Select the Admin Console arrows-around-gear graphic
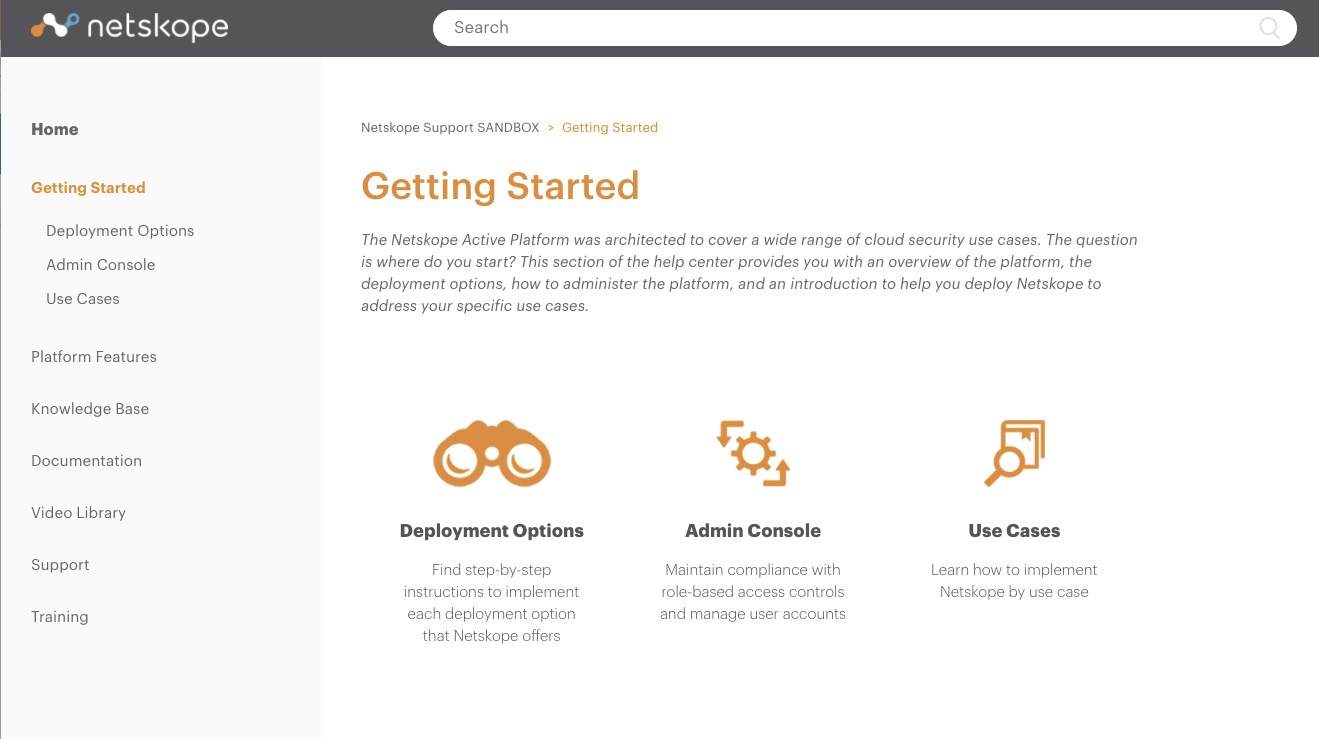The image size is (1319, 739). tap(753, 453)
